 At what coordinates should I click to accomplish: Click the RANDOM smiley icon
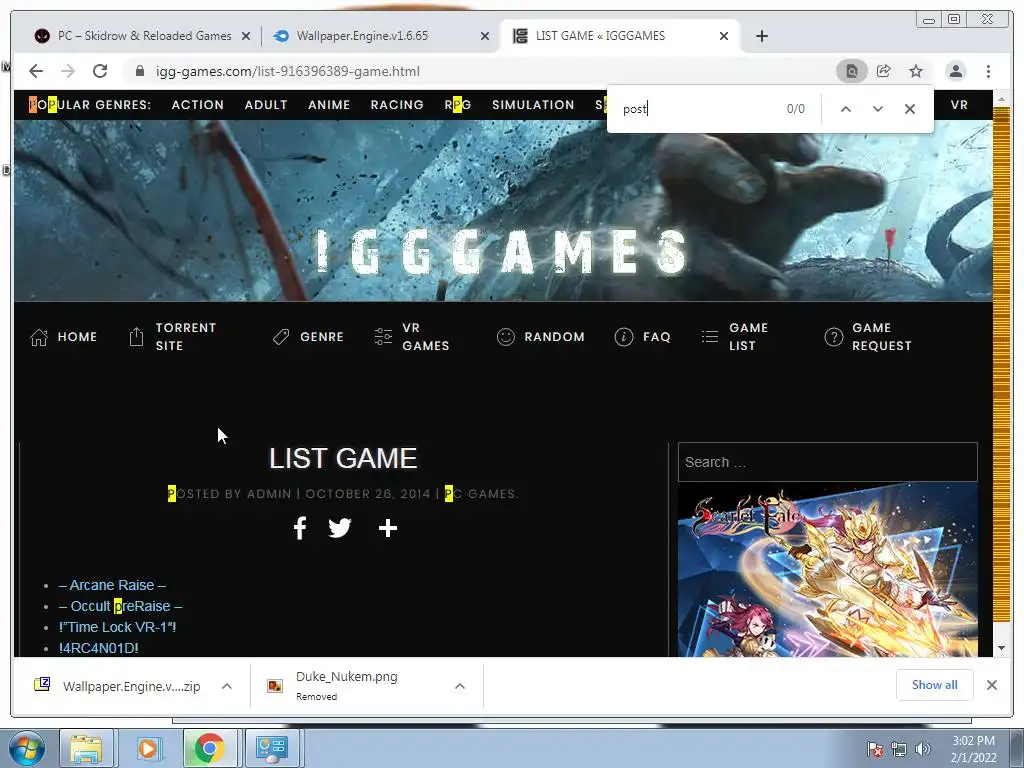pos(505,337)
